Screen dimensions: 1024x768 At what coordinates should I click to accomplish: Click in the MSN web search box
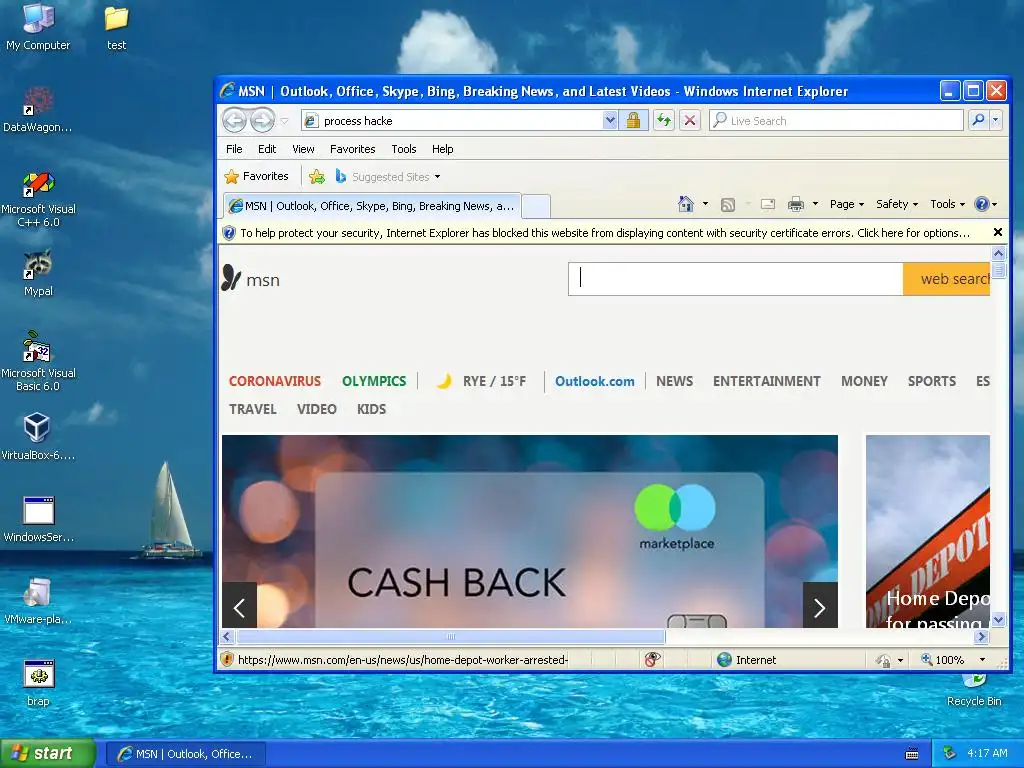[x=736, y=279]
